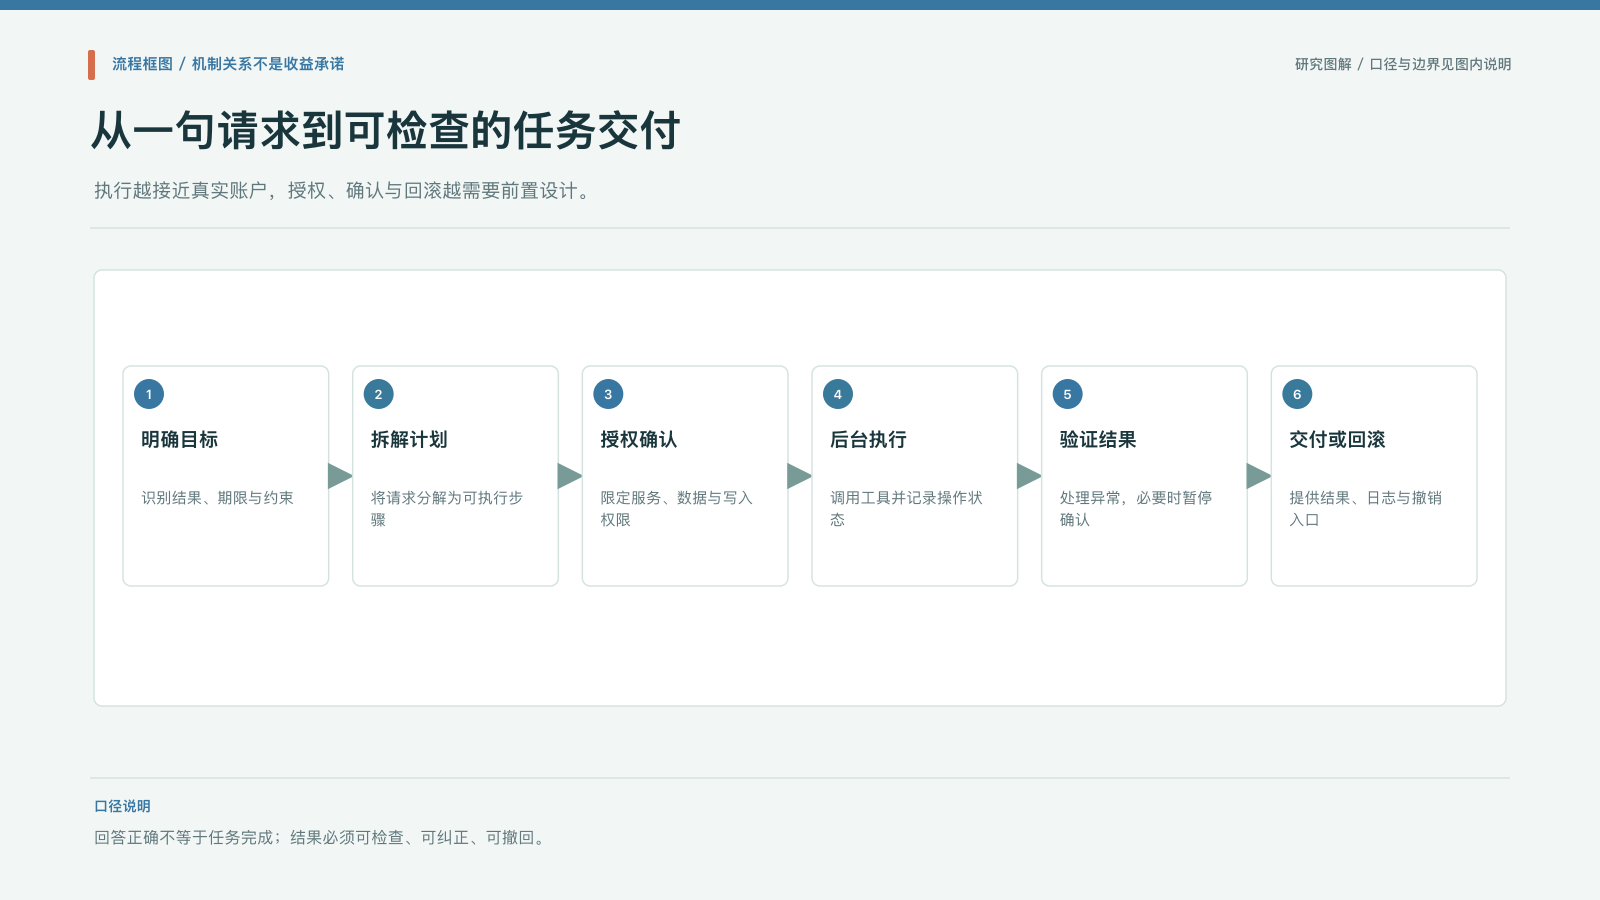Click the footer heading 口径说明
Image resolution: width=1600 pixels, height=900 pixels.
122,806
